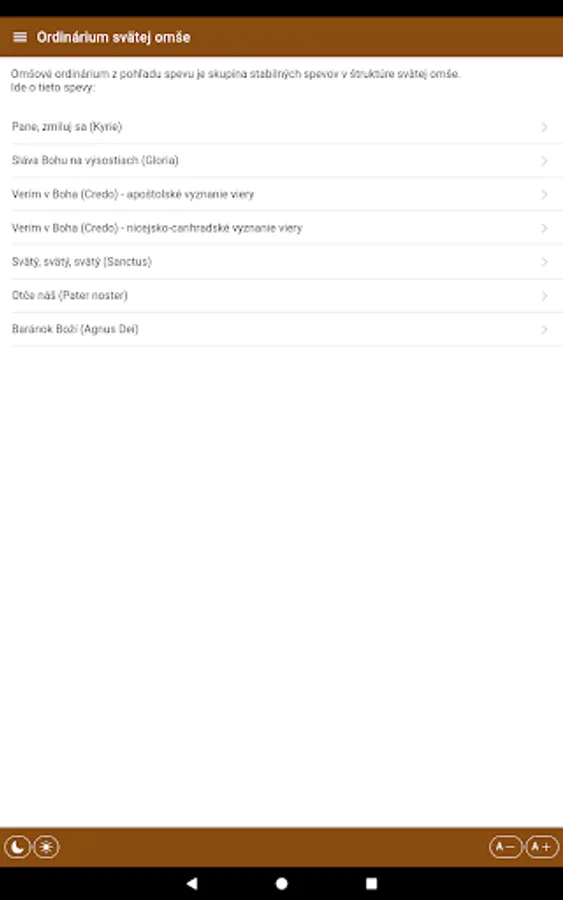This screenshot has height=900, width=563.
Task: Click chevron arrow beside Agnus Dei row
Action: (544, 329)
